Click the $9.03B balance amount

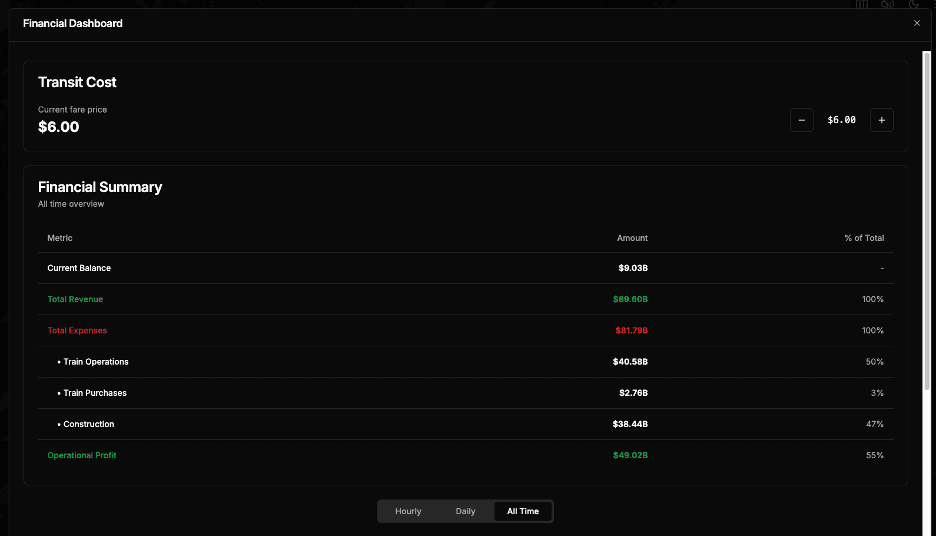633,268
